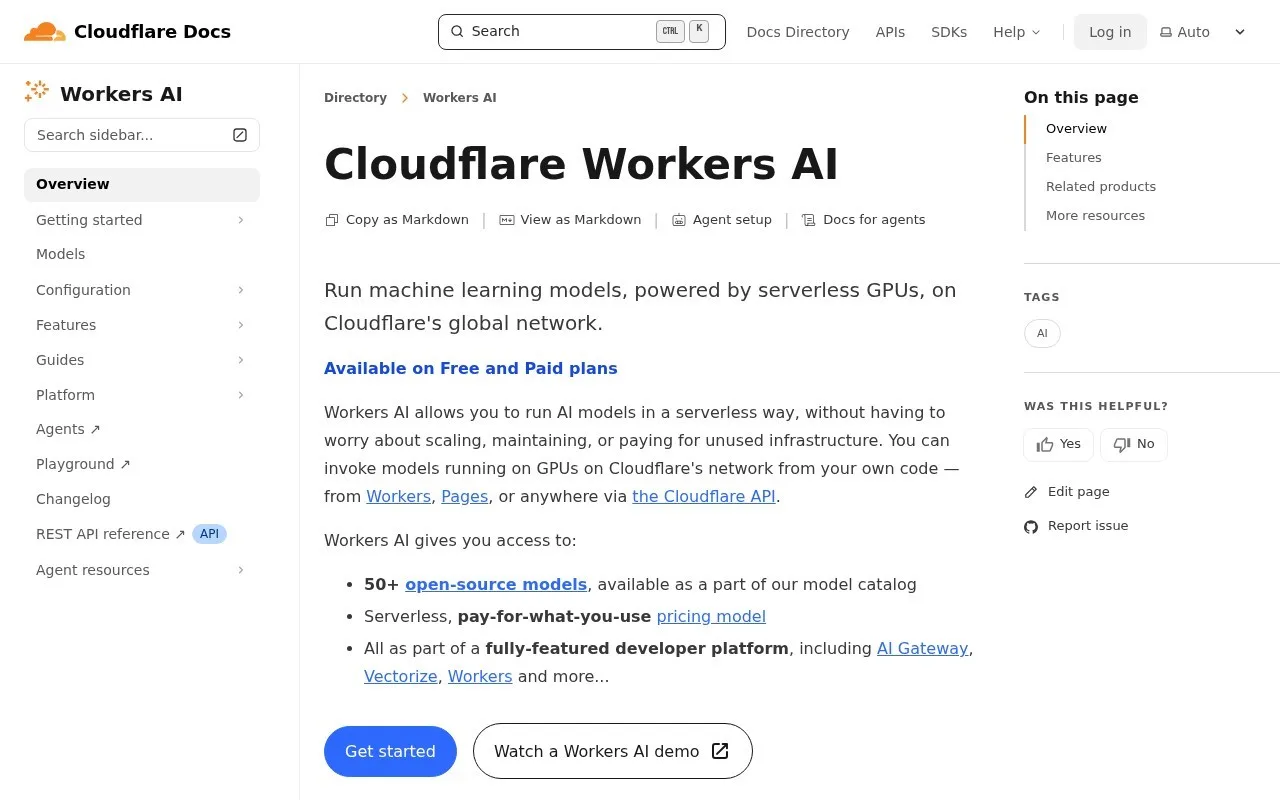The width and height of the screenshot is (1280, 800).
Task: Click the Copy as Markdown icon
Action: tap(332, 220)
